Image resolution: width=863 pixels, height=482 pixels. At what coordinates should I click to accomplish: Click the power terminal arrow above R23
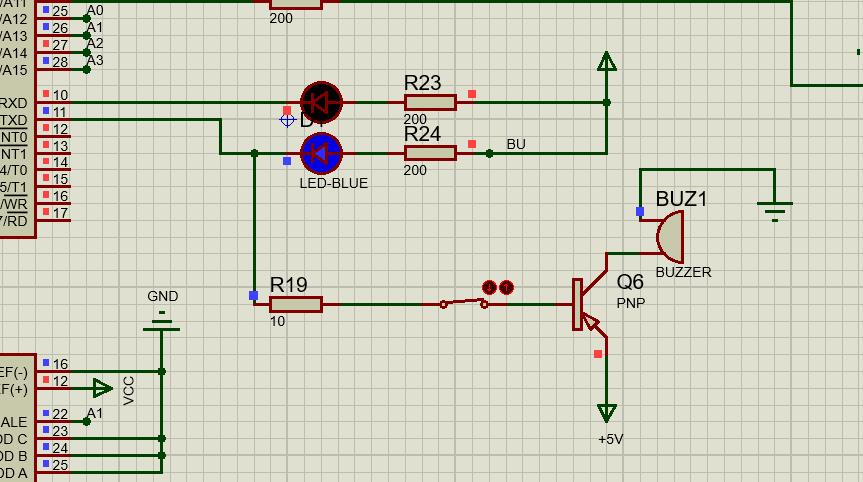click(x=607, y=62)
